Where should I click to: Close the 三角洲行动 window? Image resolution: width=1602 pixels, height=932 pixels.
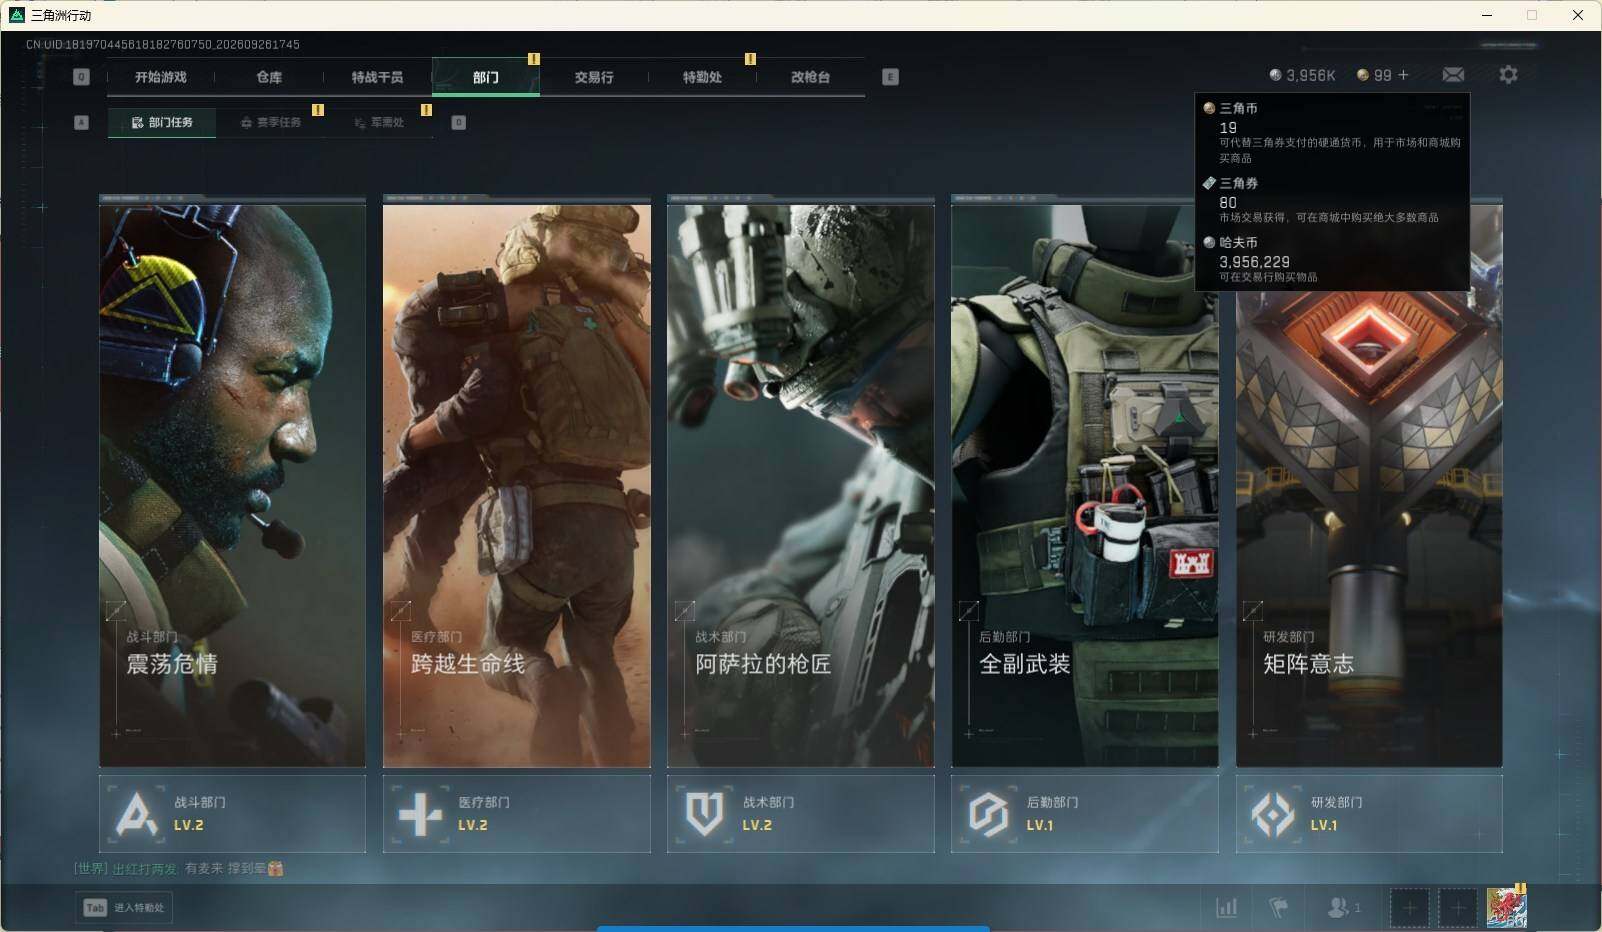[1578, 15]
